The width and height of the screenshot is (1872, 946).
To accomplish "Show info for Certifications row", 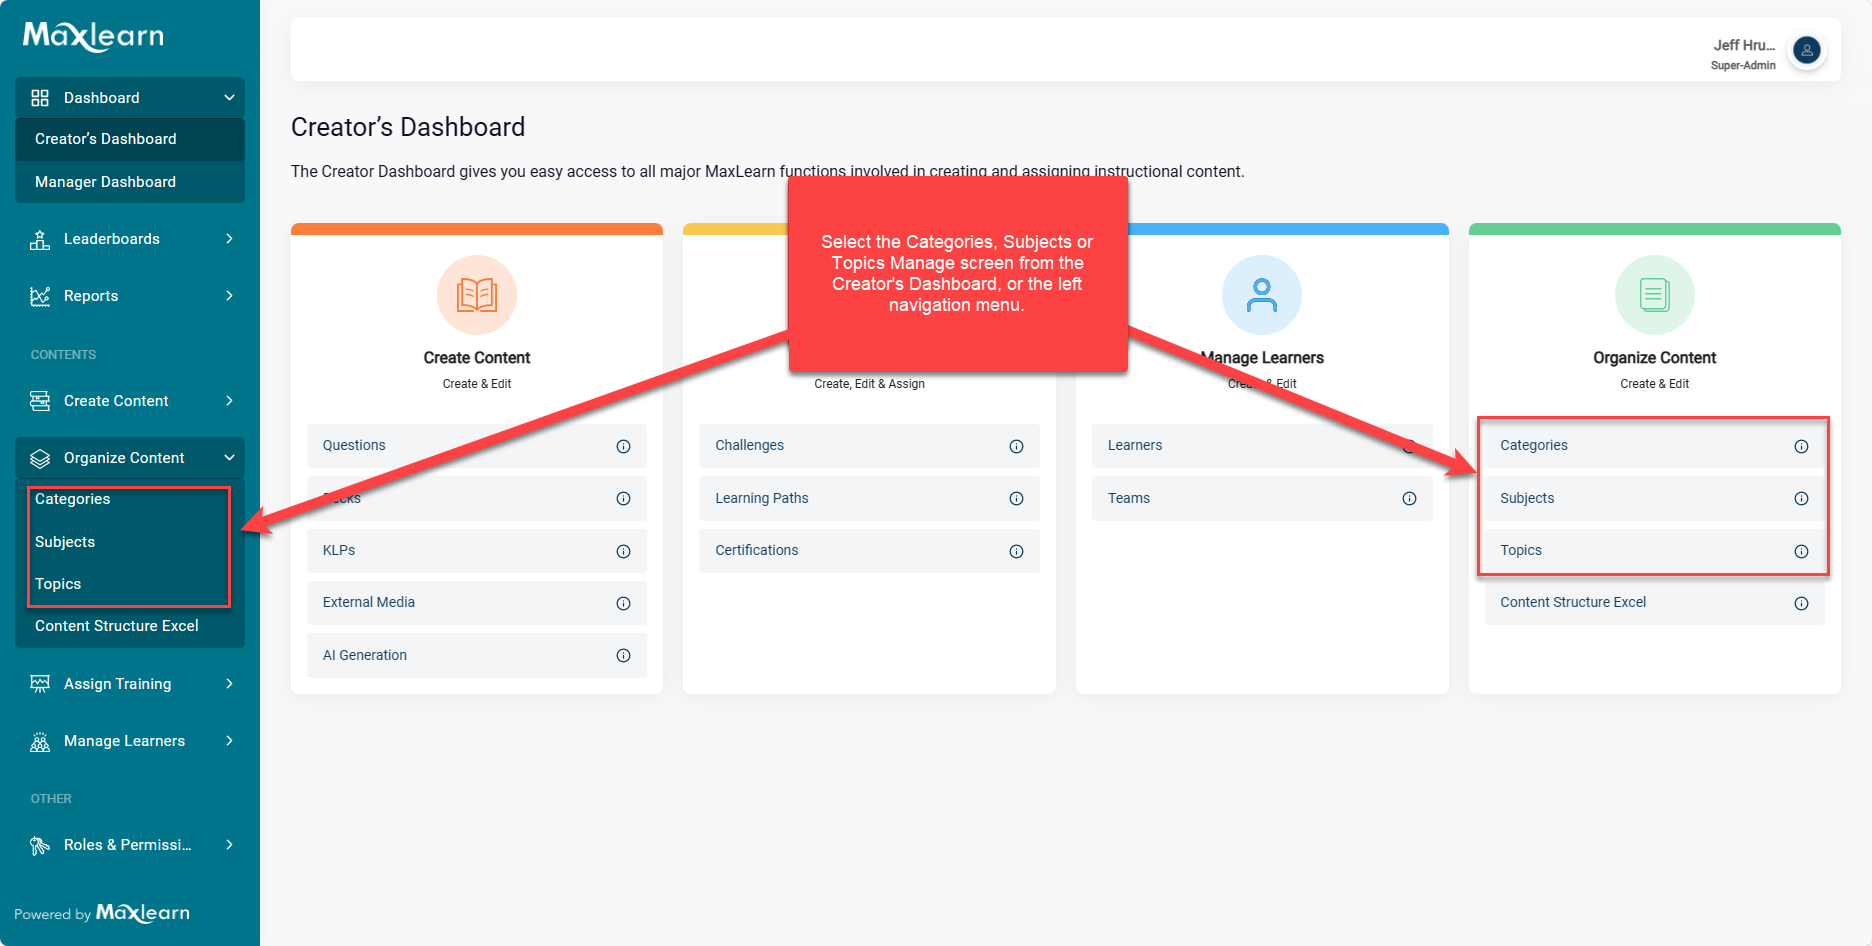I will point(1017,551).
